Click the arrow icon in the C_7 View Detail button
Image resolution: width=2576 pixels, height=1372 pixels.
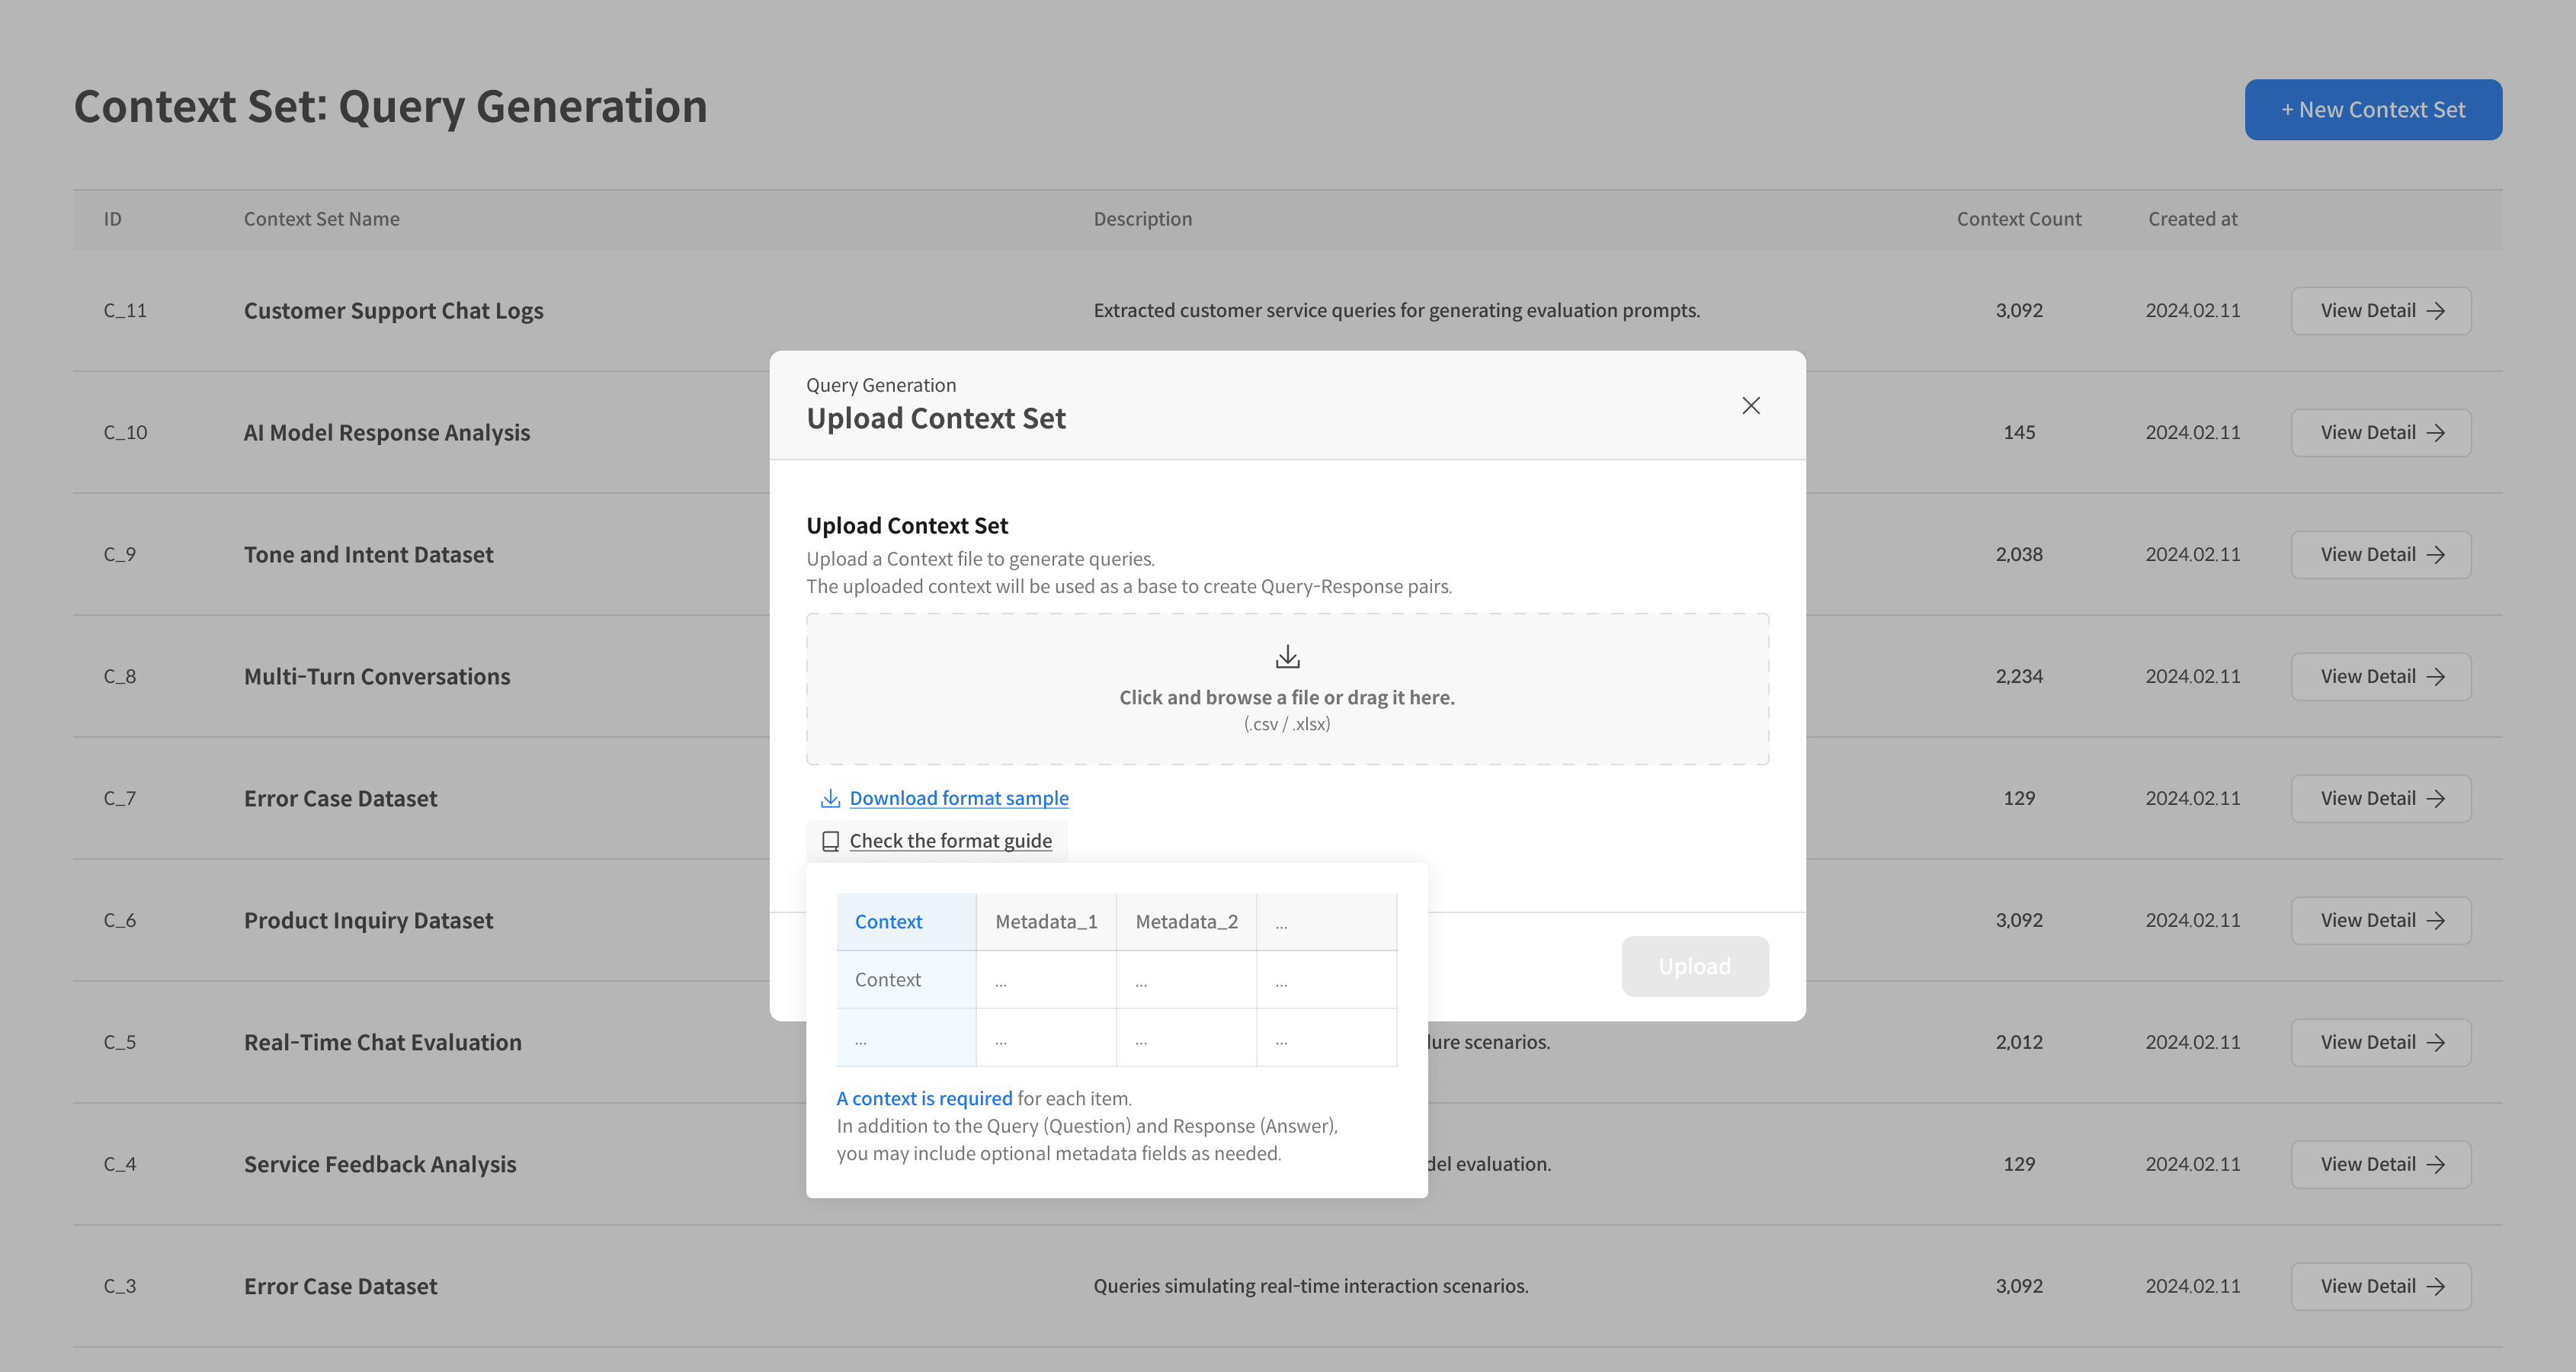click(2436, 799)
